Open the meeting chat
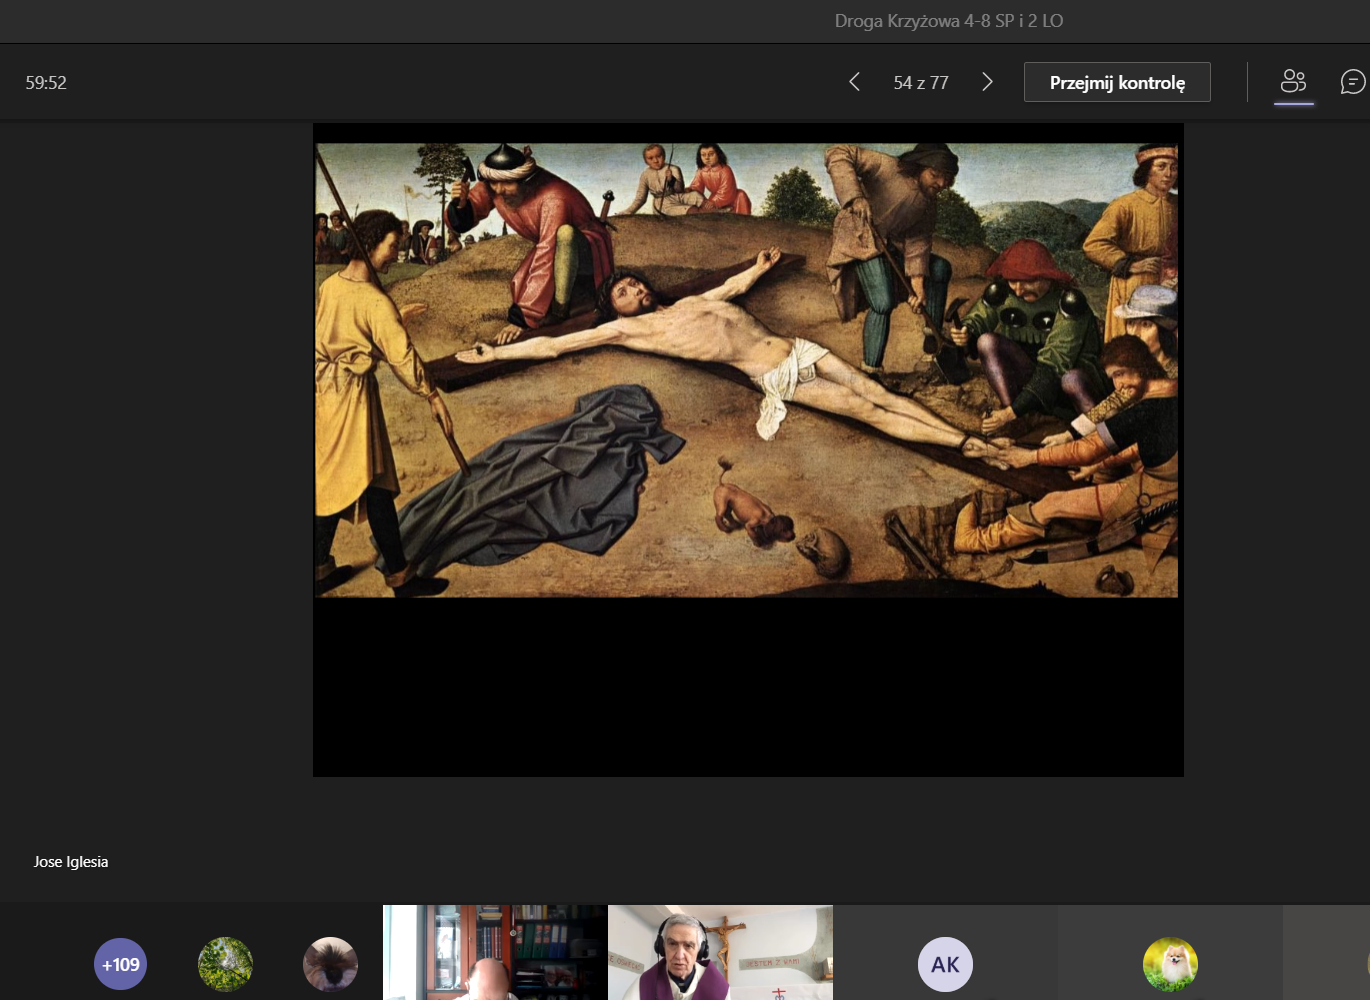The height and width of the screenshot is (1000, 1370). coord(1353,82)
